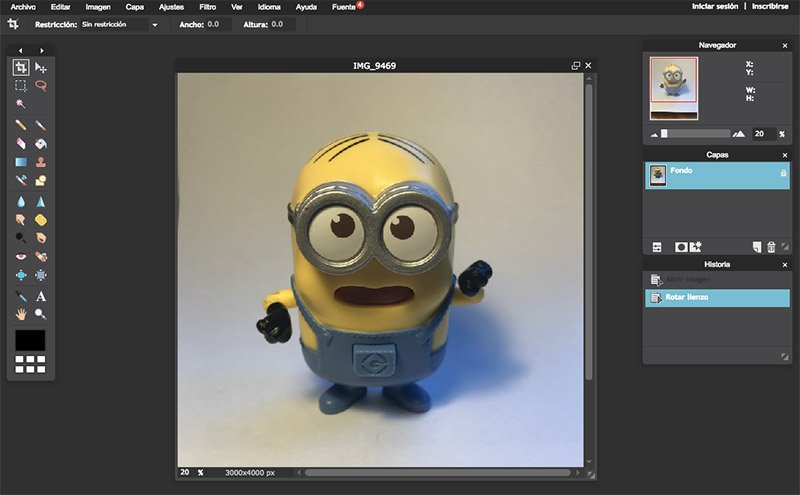
Task: Create a new layer in Capas
Action: point(757,248)
